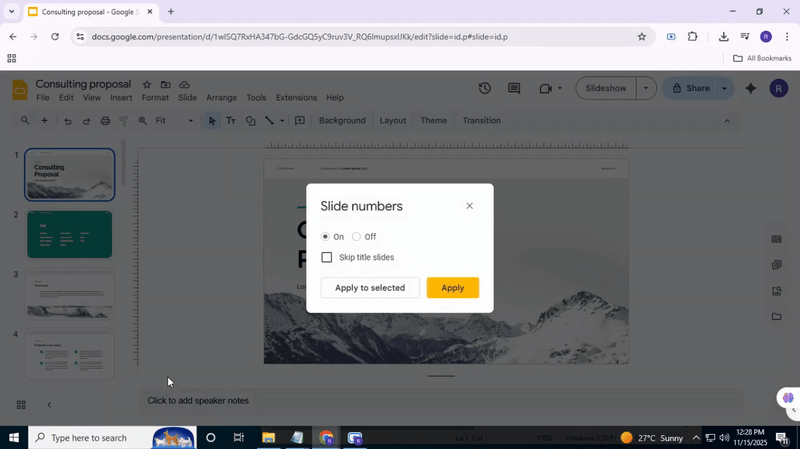Open the Arrange menu

click(x=221, y=98)
